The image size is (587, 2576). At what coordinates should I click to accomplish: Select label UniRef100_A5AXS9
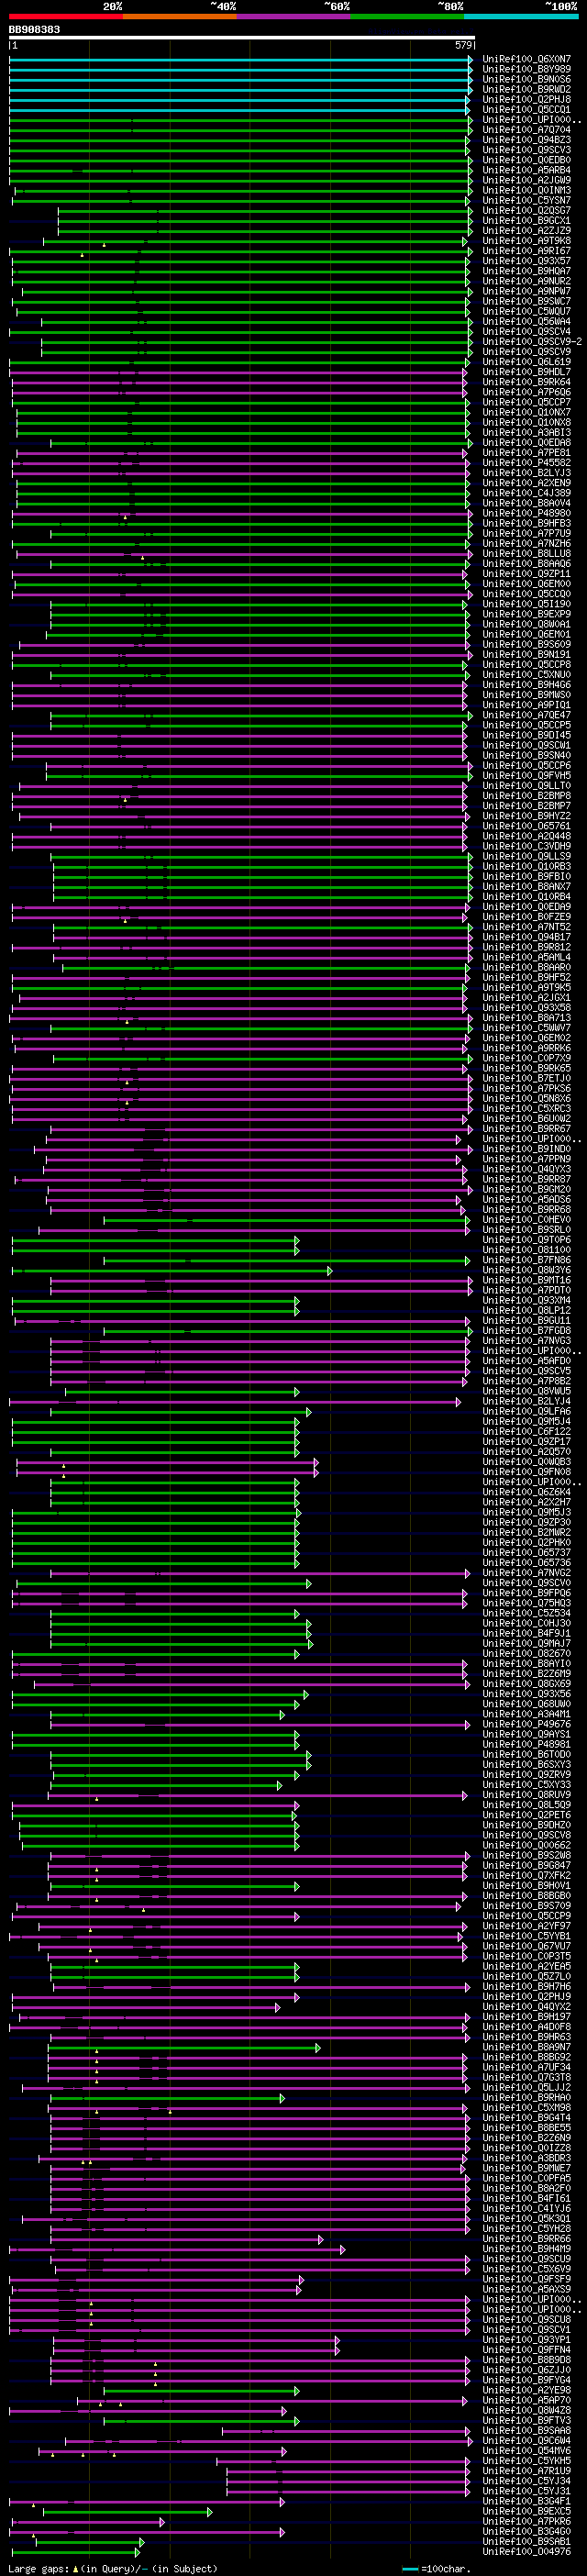click(x=527, y=2289)
